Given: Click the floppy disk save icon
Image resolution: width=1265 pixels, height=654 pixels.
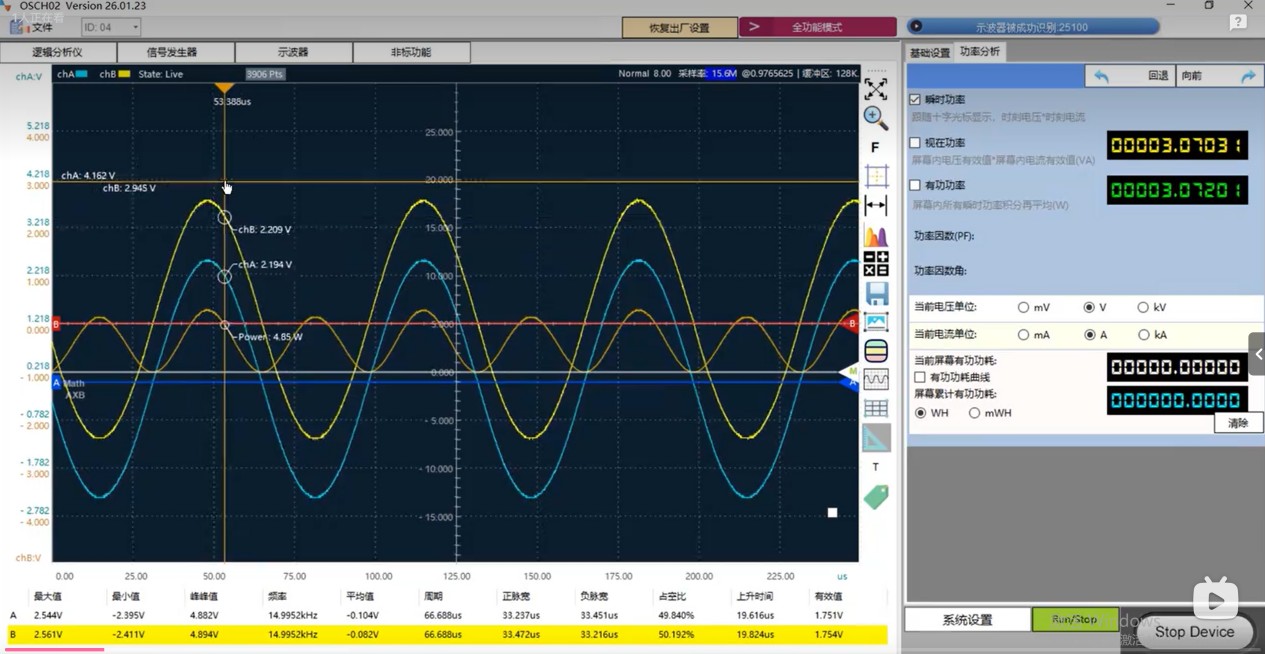Looking at the screenshot, I should pyautogui.click(x=876, y=293).
